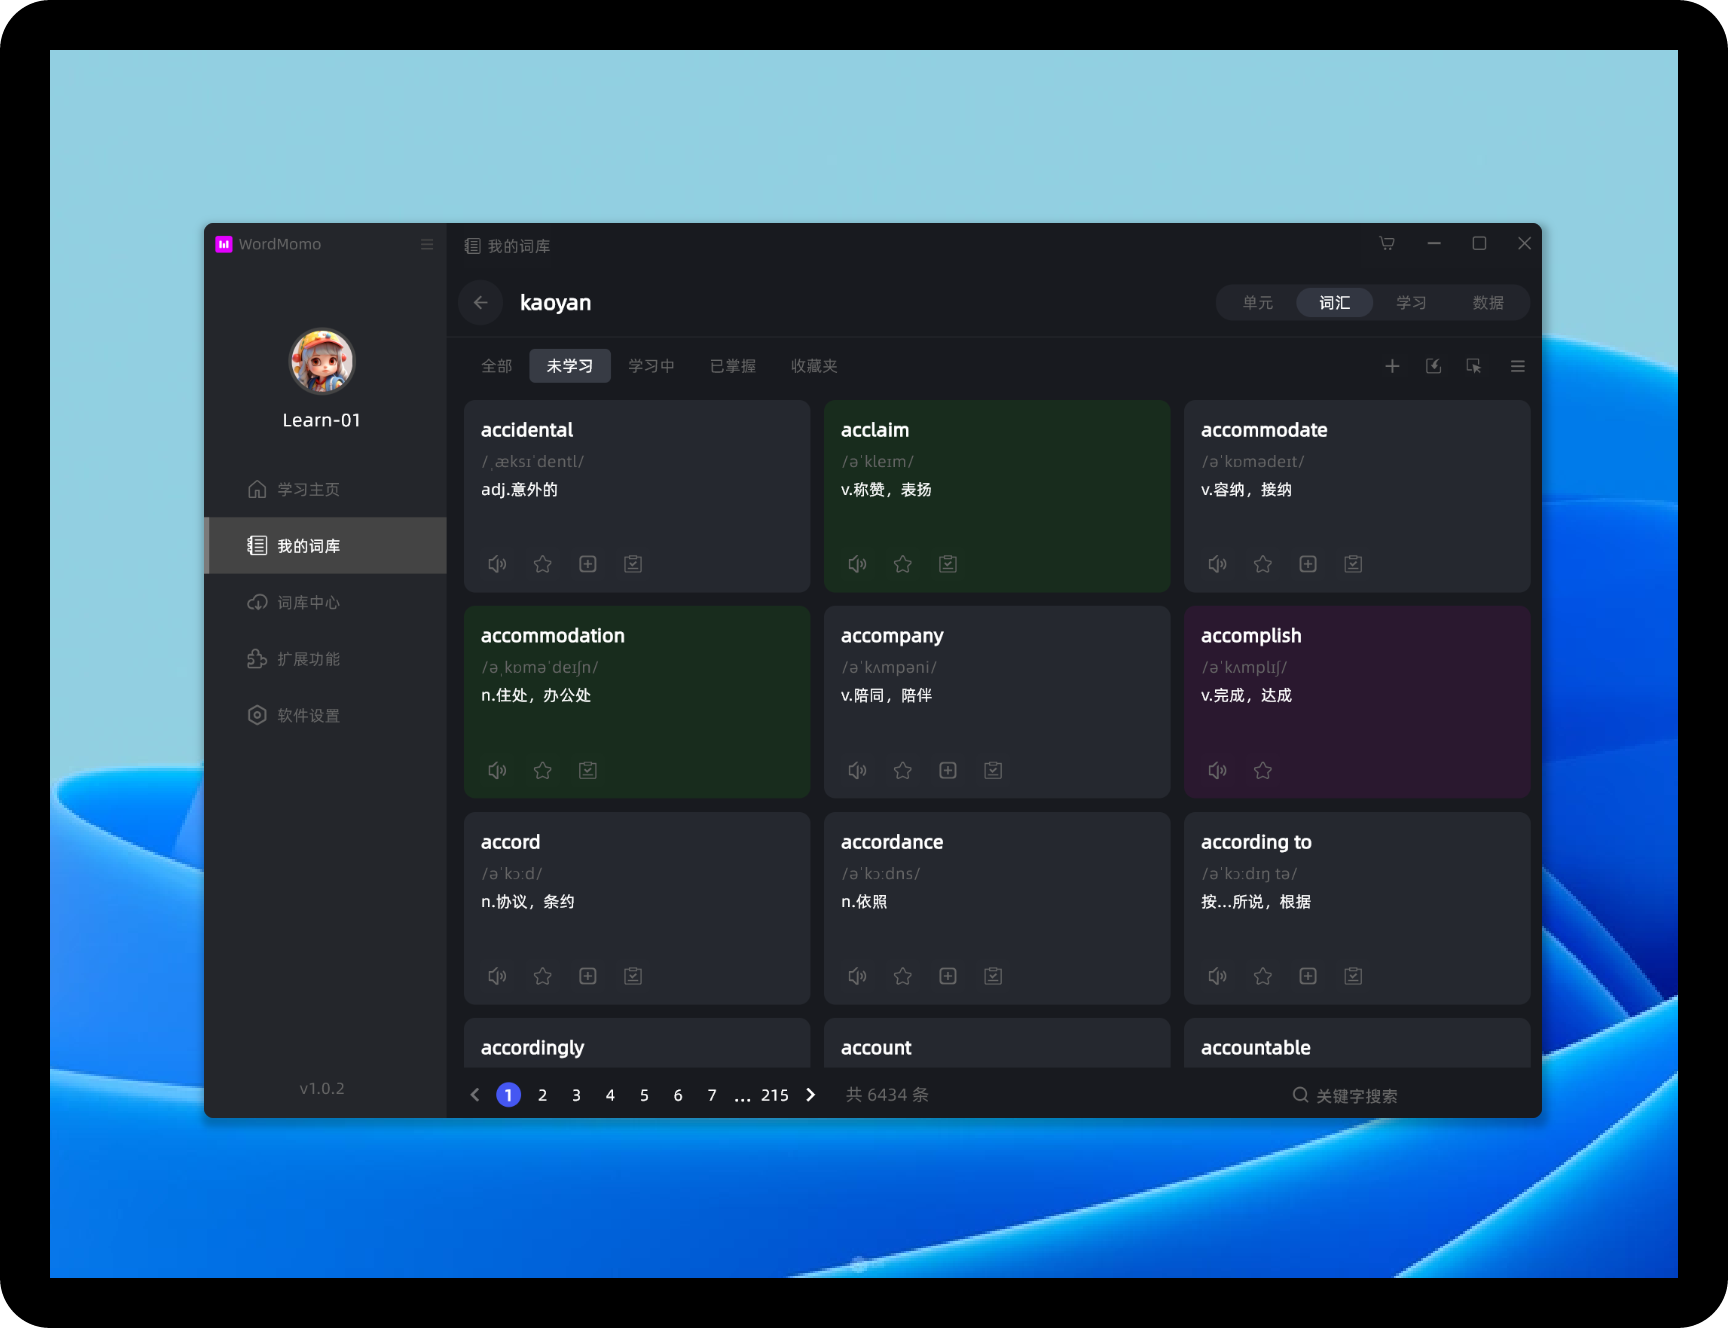This screenshot has height=1328, width=1728.
Task: Click the v1.0.2 version label
Action: (322, 1088)
